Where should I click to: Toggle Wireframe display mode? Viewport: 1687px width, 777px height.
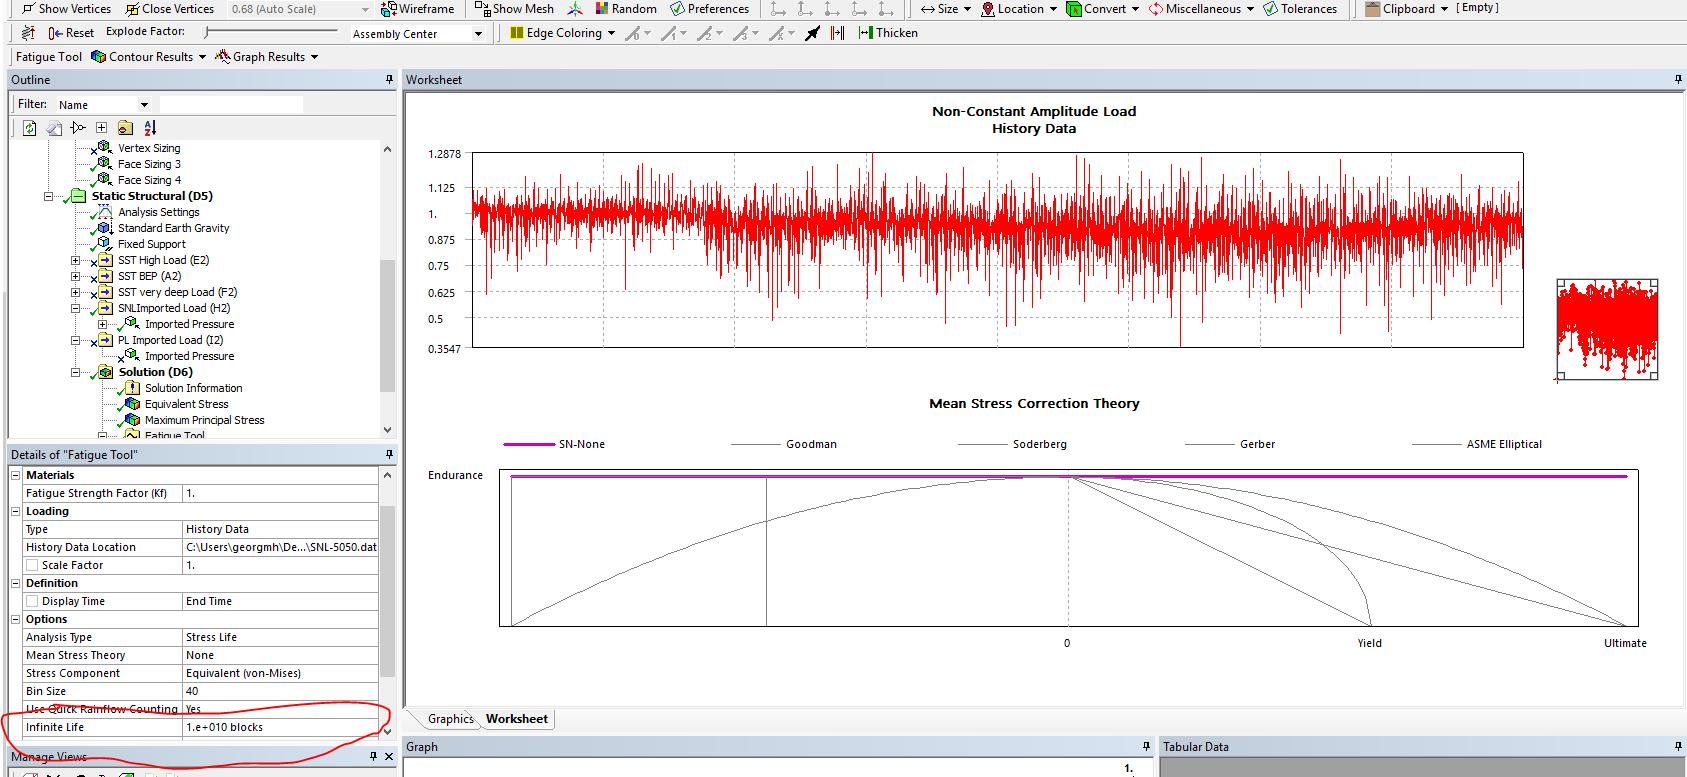418,9
